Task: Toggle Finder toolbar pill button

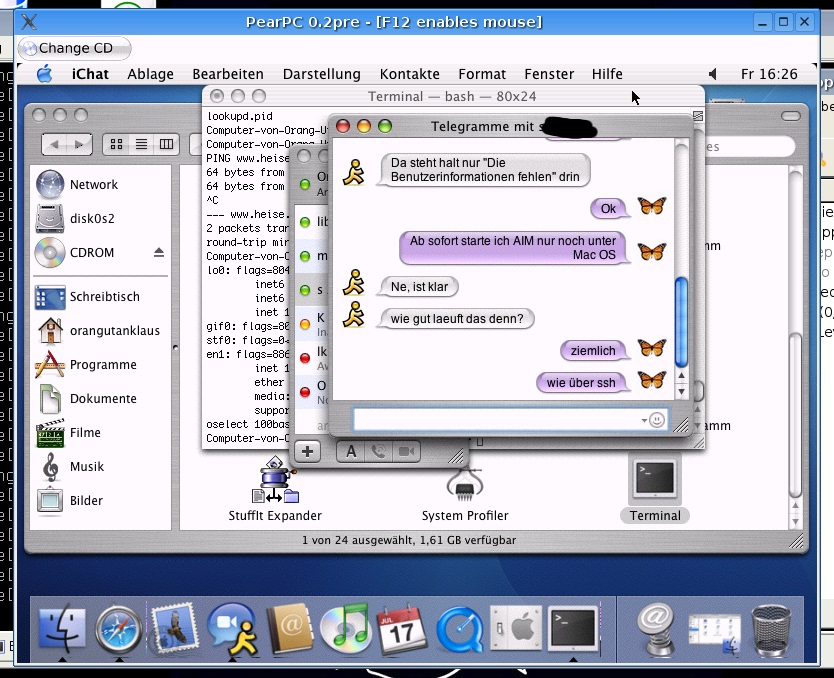Action: 791,116
